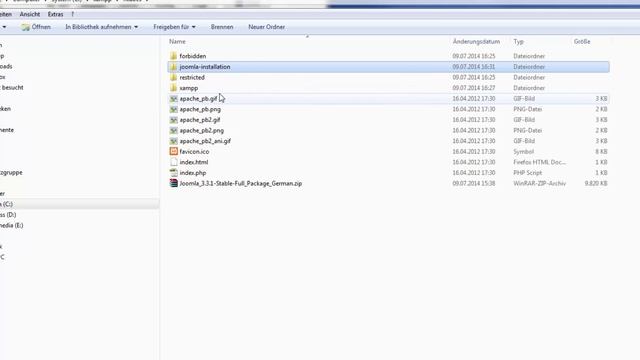Click the 09.07.2014 16:31 date cell
Viewport: 640px width, 360px height.
[x=473, y=67]
